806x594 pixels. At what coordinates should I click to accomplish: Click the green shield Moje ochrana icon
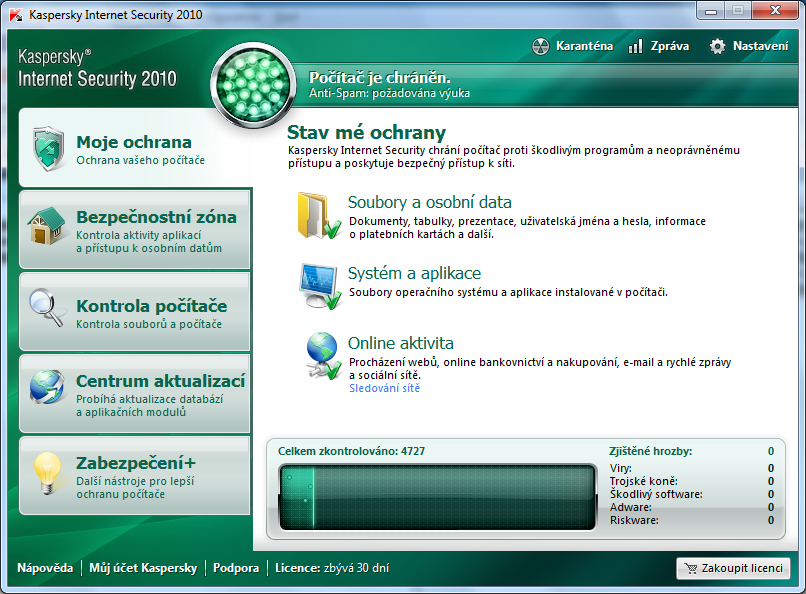tap(48, 149)
